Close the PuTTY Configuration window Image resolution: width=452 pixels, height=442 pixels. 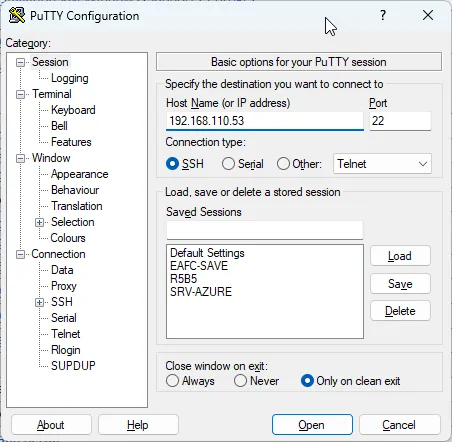coord(428,15)
